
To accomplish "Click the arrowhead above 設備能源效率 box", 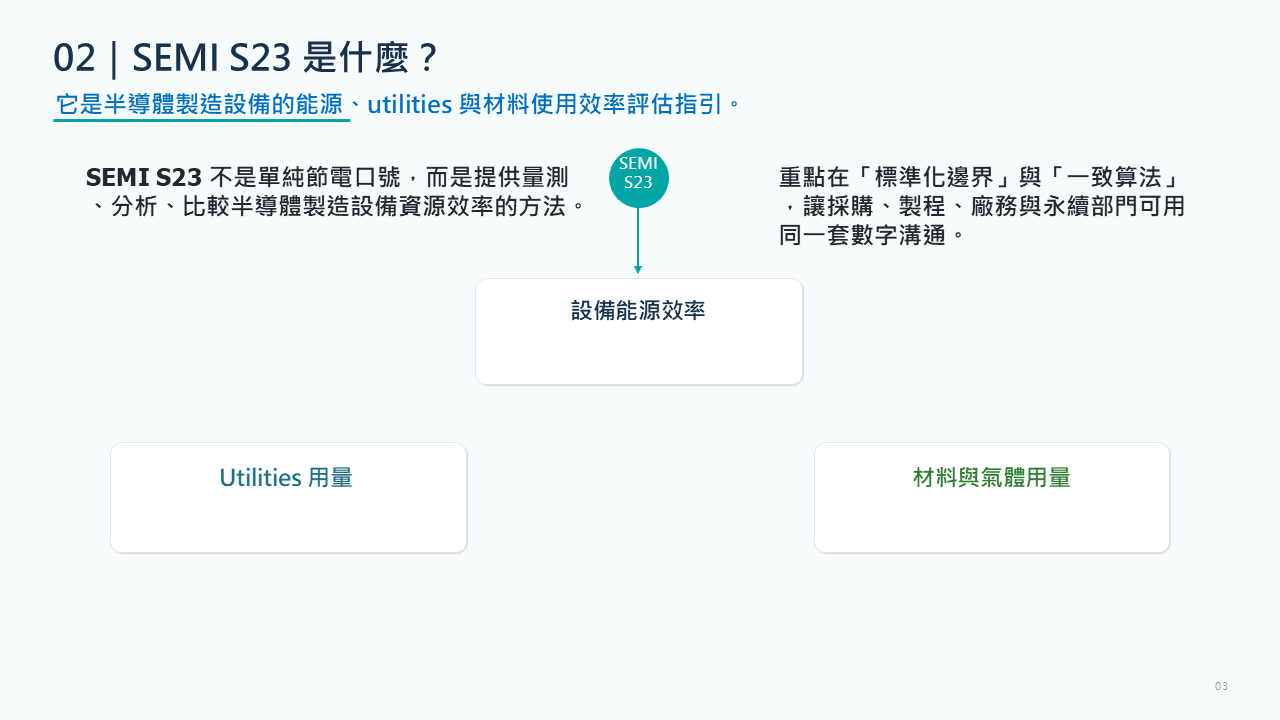I will coord(638,270).
